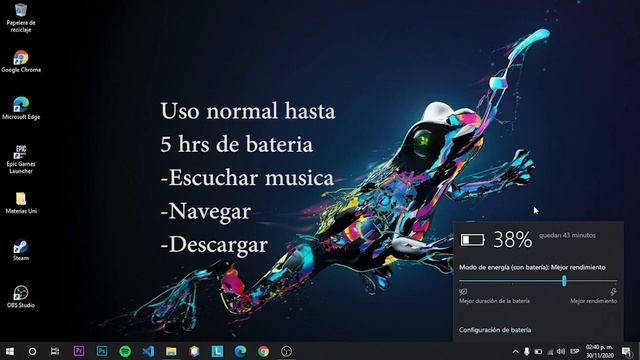
Task: Open the network tray icon
Action: coord(550,351)
